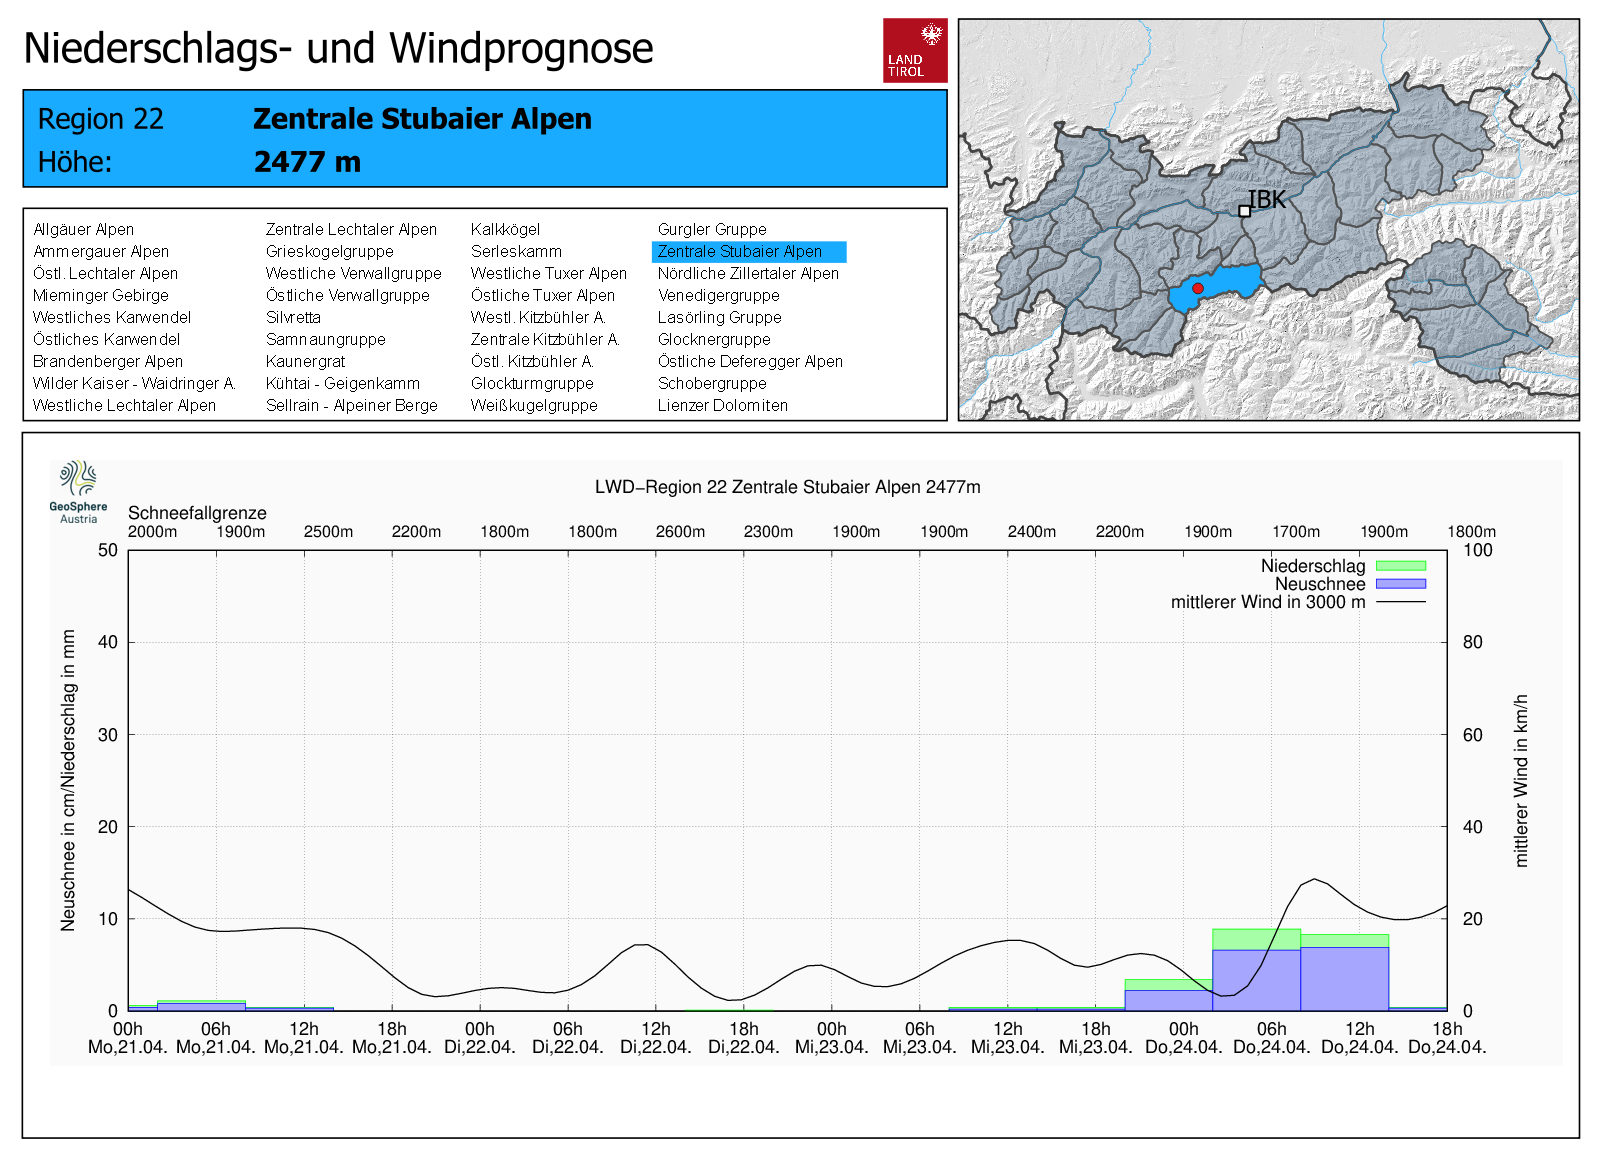Open the Kalkkögel region forecast
This screenshot has width=1600, height=1153.
[505, 230]
